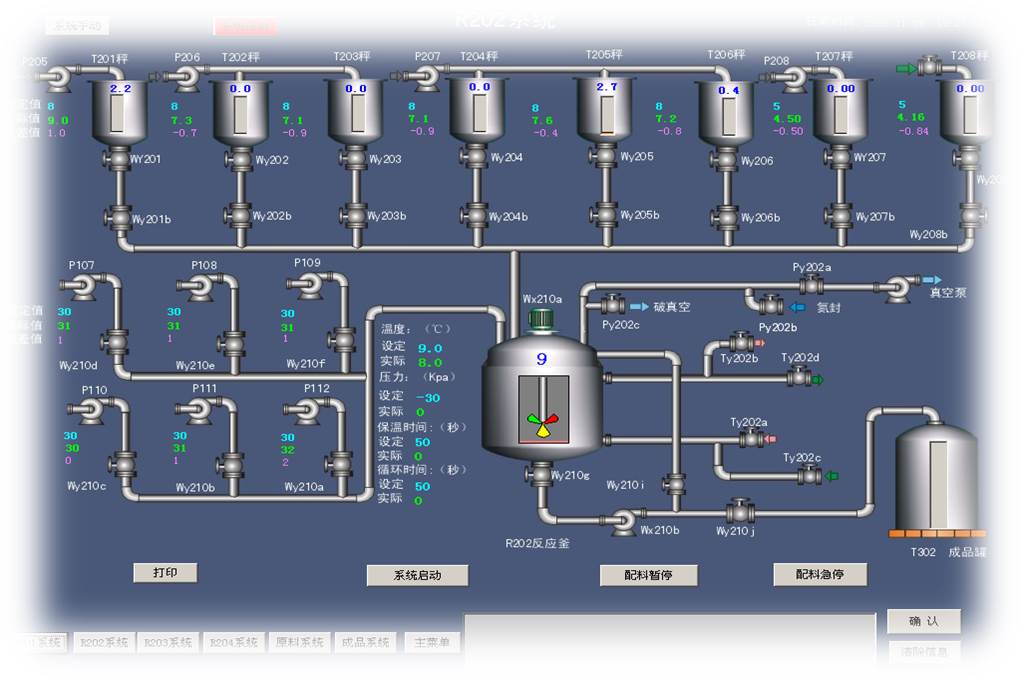Switch to the R203系统 tab
Image resolution: width=1021 pixels, height=680 pixels.
pos(168,643)
